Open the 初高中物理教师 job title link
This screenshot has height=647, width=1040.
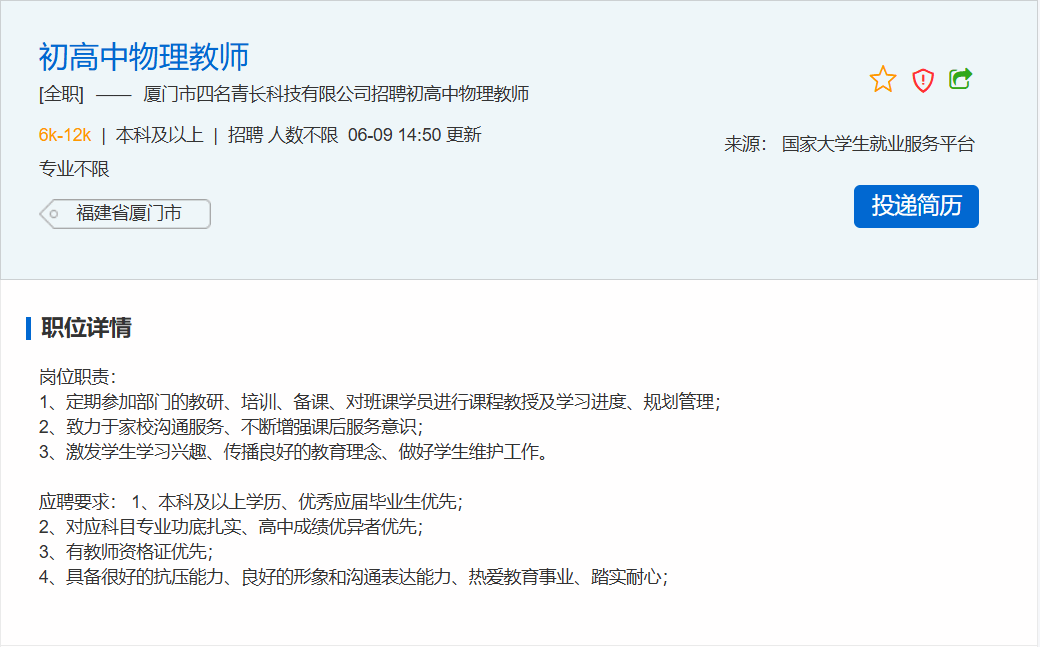pyautogui.click(x=144, y=57)
